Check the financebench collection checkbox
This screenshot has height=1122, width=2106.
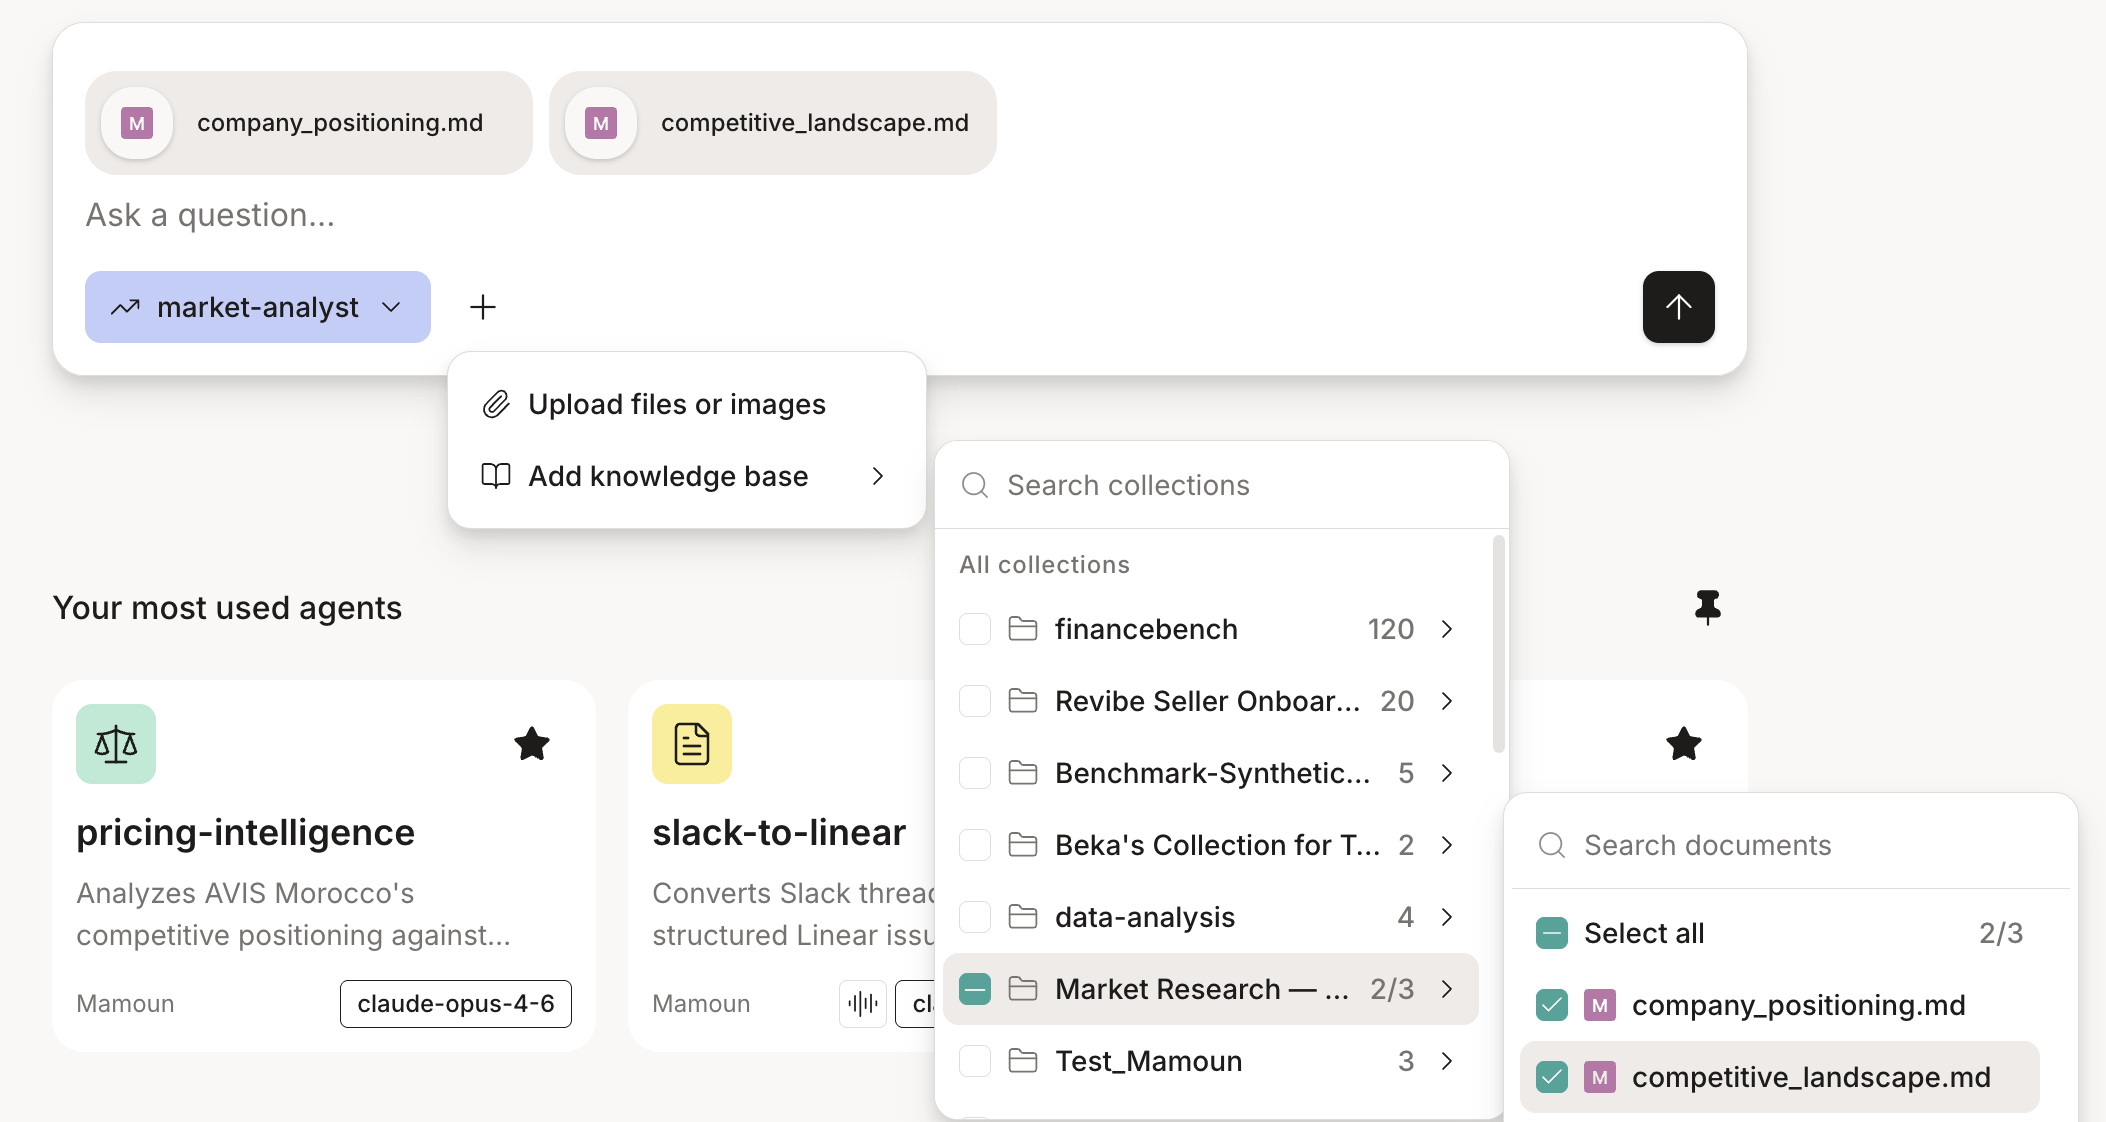pyautogui.click(x=975, y=629)
